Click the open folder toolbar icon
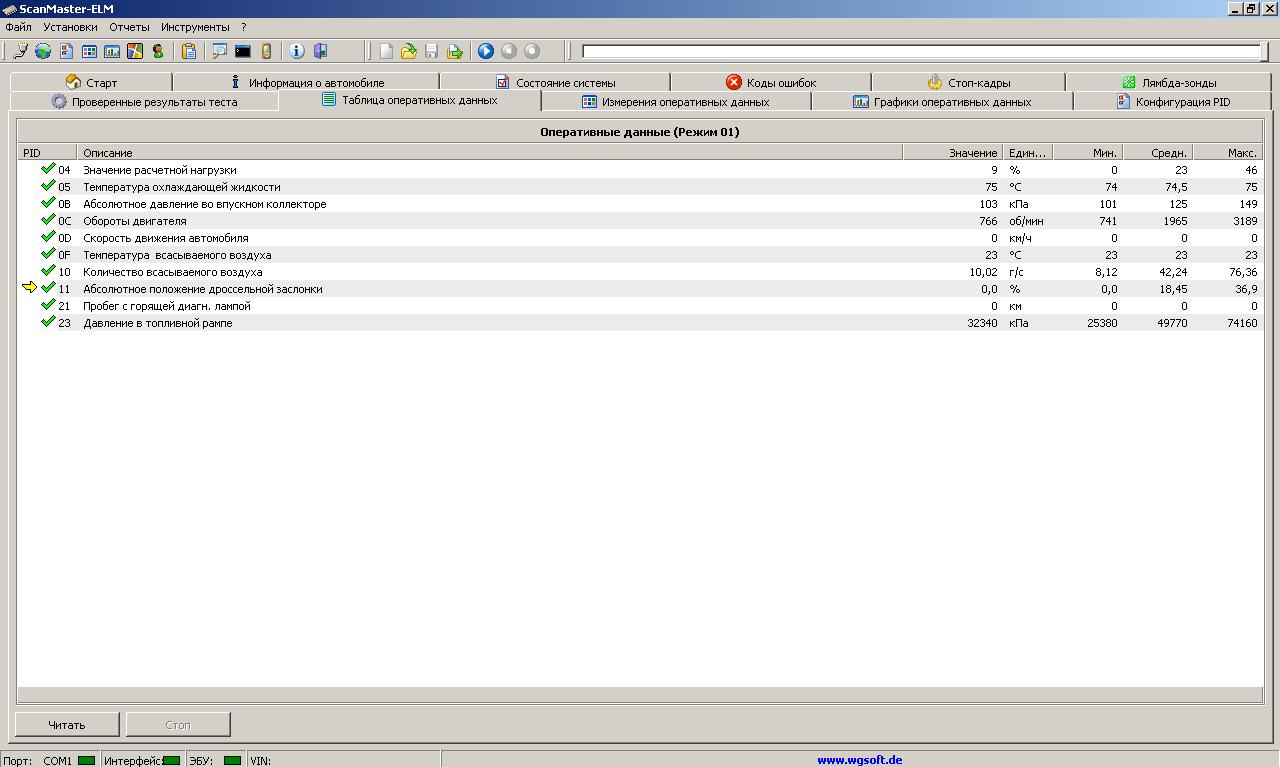This screenshot has height=767, width=1280. coord(409,51)
